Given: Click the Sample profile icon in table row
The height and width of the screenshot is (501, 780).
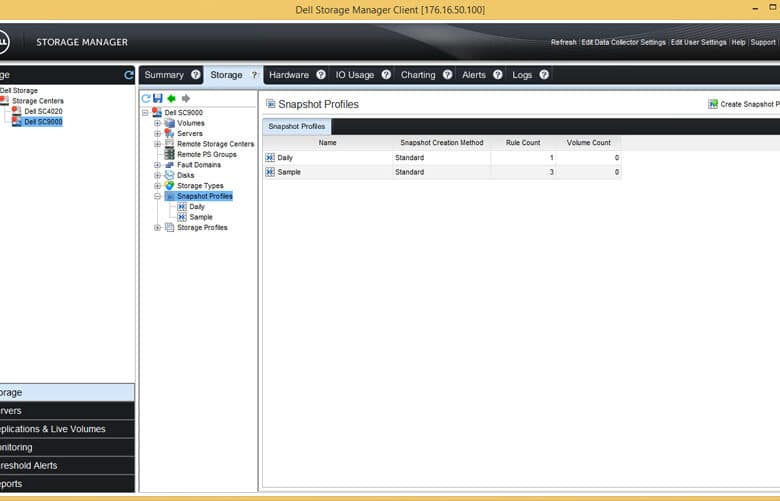Looking at the screenshot, I should 270,172.
